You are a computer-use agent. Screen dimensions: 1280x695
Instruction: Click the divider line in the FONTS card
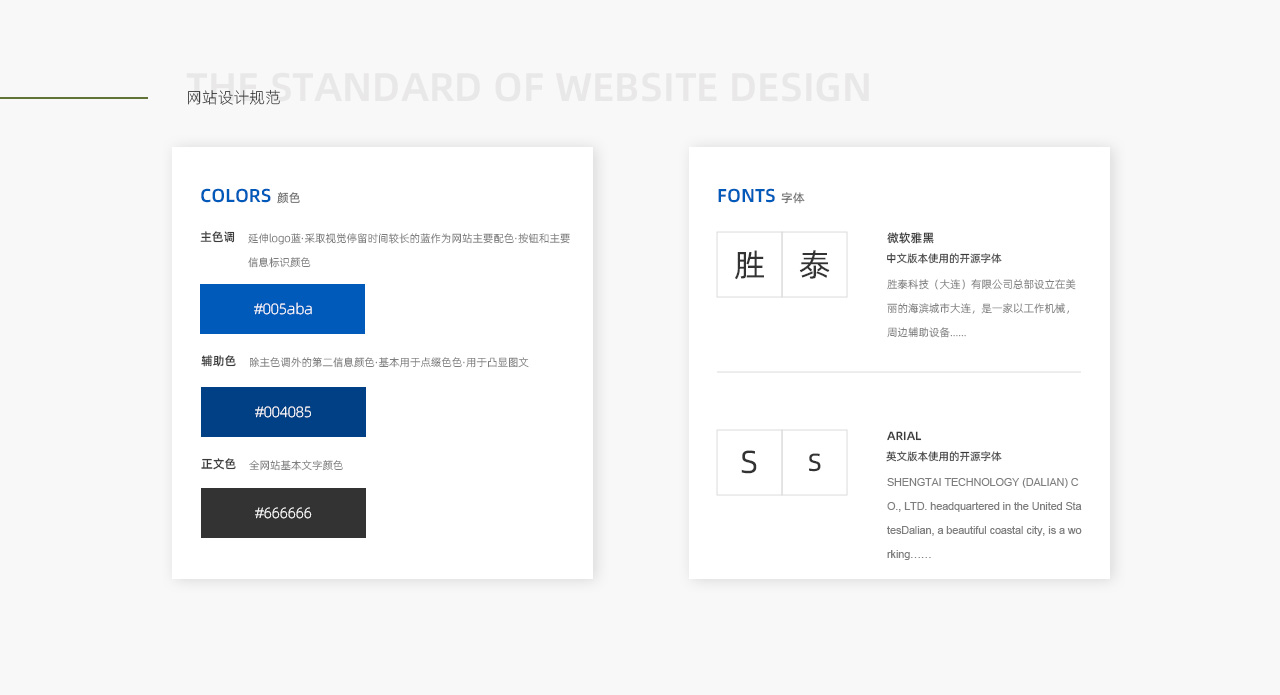click(898, 370)
